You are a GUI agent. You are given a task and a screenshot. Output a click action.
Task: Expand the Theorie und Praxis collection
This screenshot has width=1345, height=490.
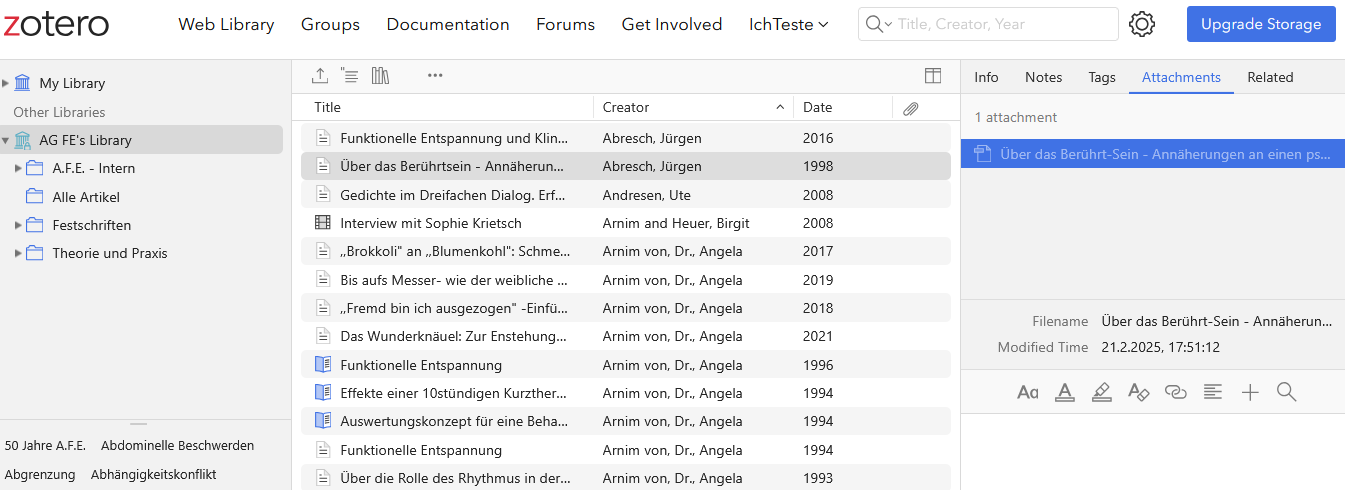18,253
